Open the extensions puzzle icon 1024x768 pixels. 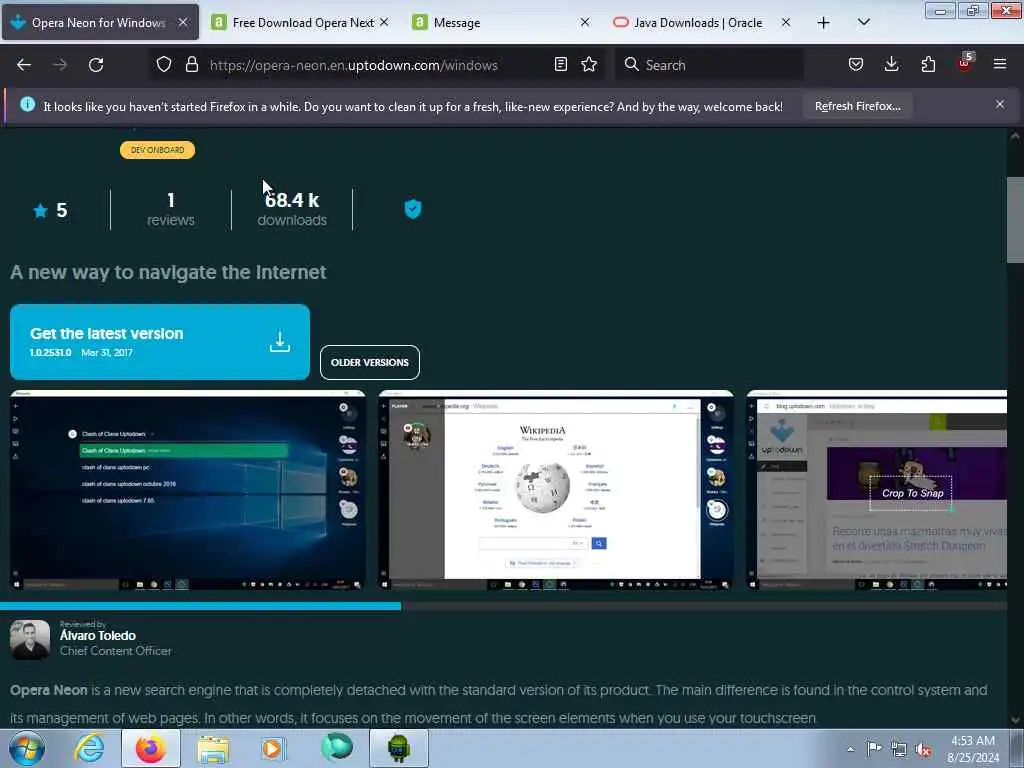click(x=928, y=65)
